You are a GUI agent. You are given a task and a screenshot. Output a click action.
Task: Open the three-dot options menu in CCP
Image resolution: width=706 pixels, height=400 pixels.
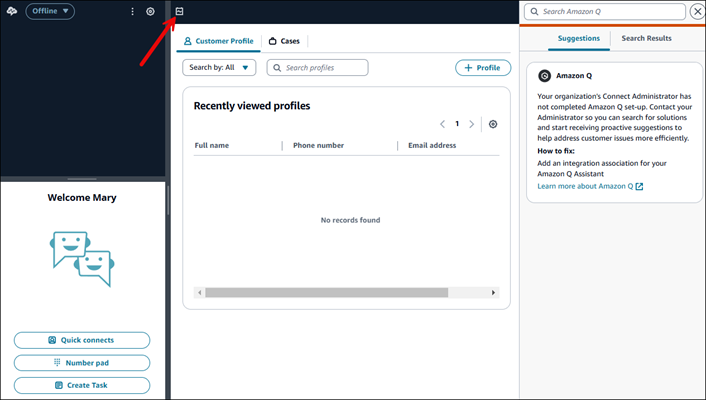[x=133, y=12]
